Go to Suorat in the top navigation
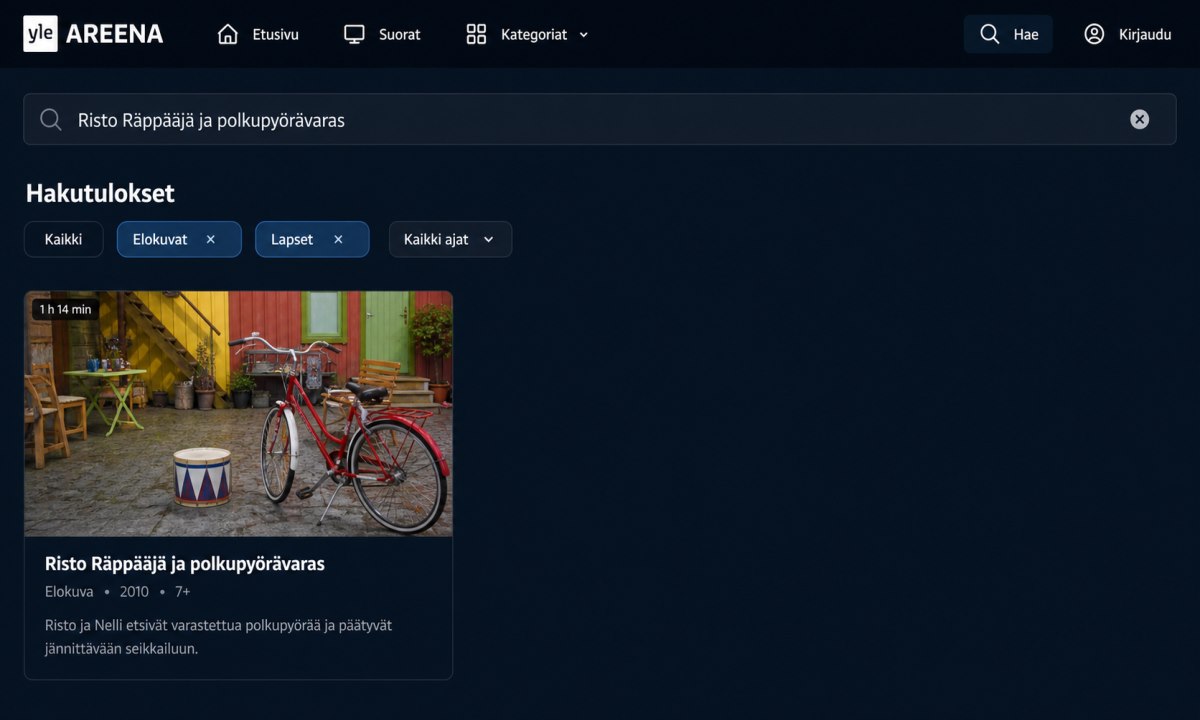Viewport: 1200px width, 720px height. click(x=382, y=34)
